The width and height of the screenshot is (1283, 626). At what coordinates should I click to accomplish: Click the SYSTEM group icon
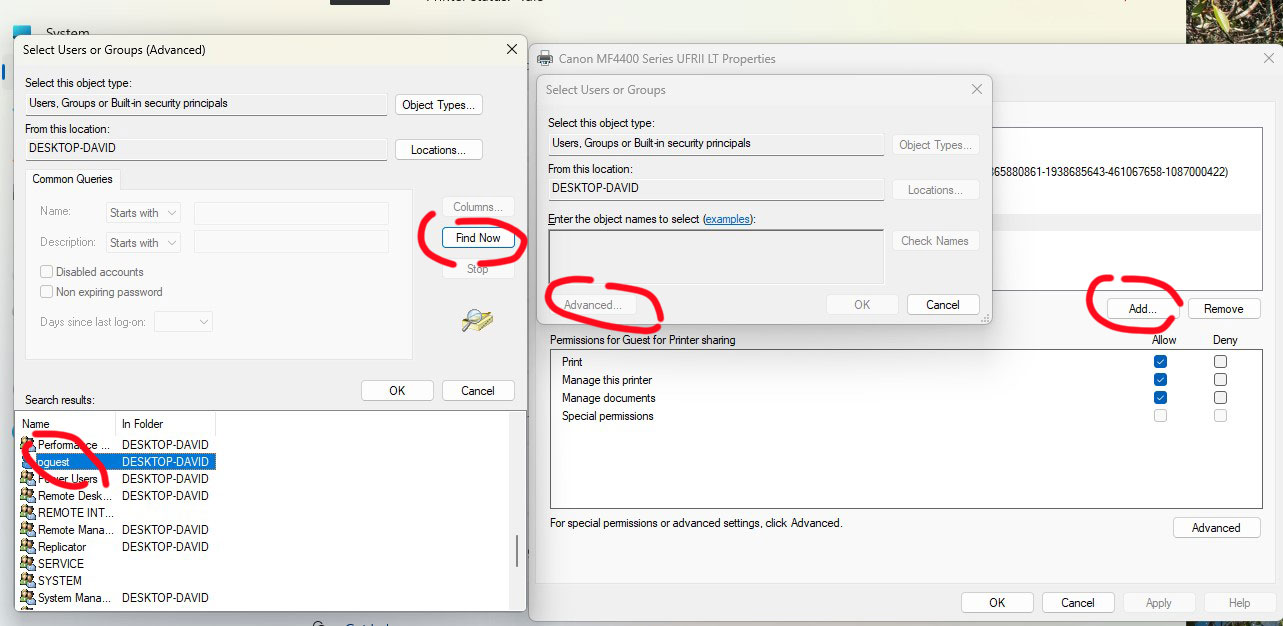coord(28,580)
